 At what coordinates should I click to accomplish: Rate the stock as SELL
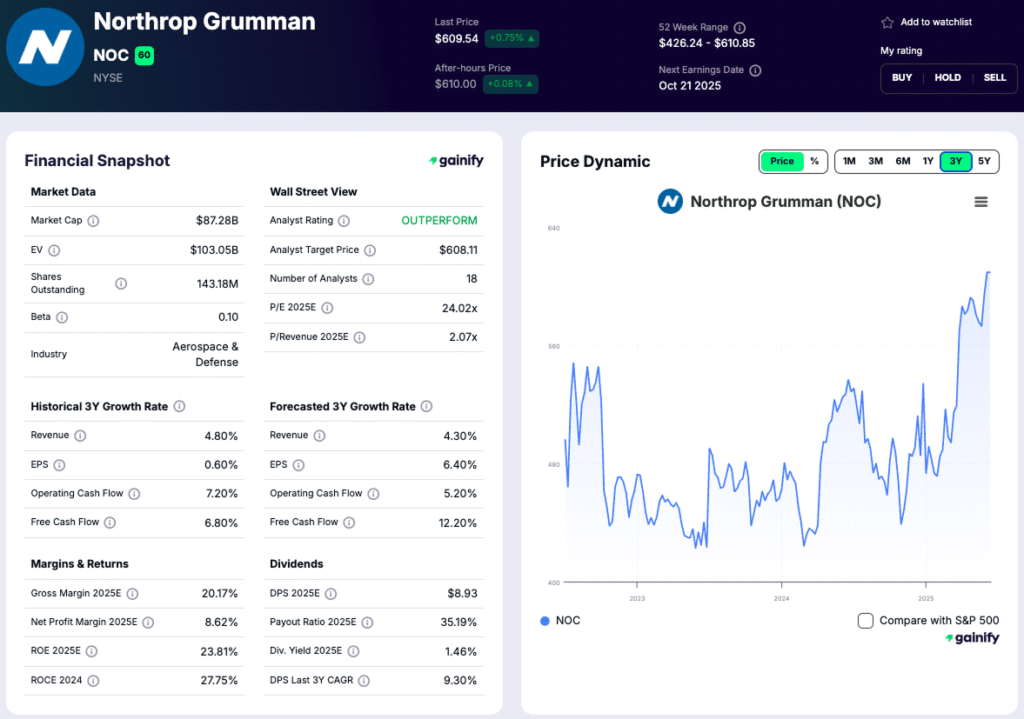click(x=994, y=78)
